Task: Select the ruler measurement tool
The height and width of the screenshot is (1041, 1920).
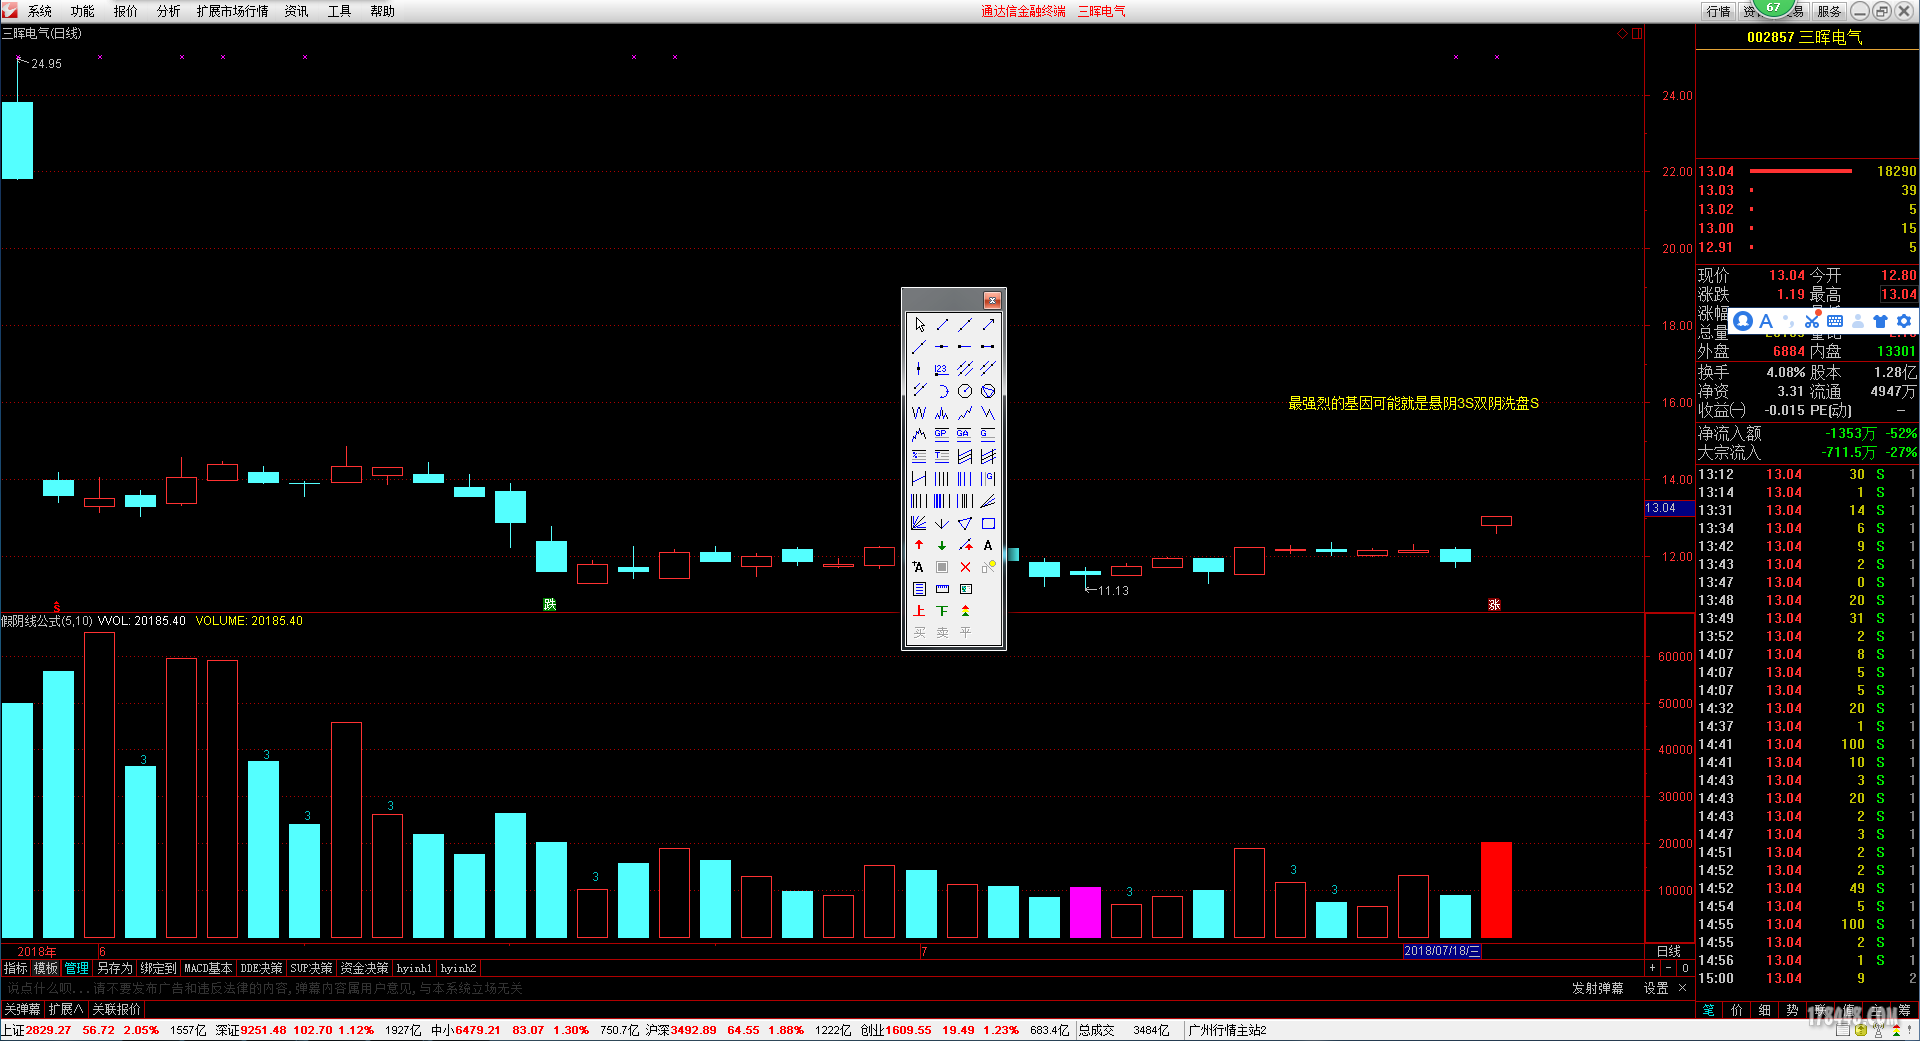Action: click(x=942, y=589)
